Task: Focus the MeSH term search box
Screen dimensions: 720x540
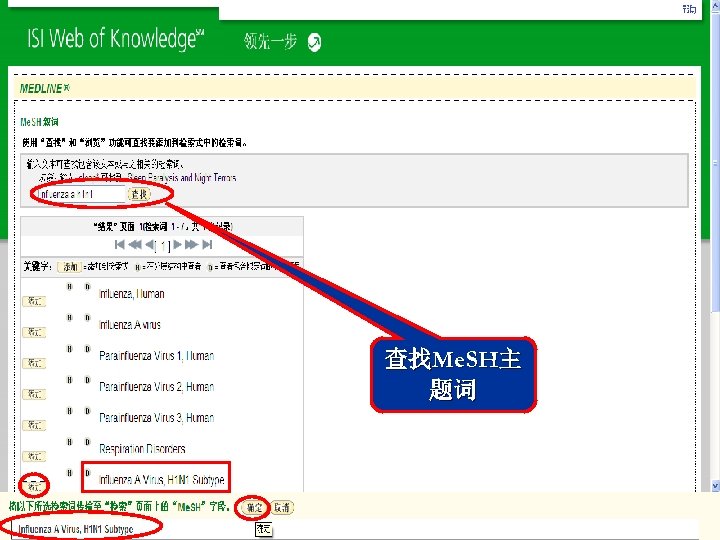Action: point(80,194)
